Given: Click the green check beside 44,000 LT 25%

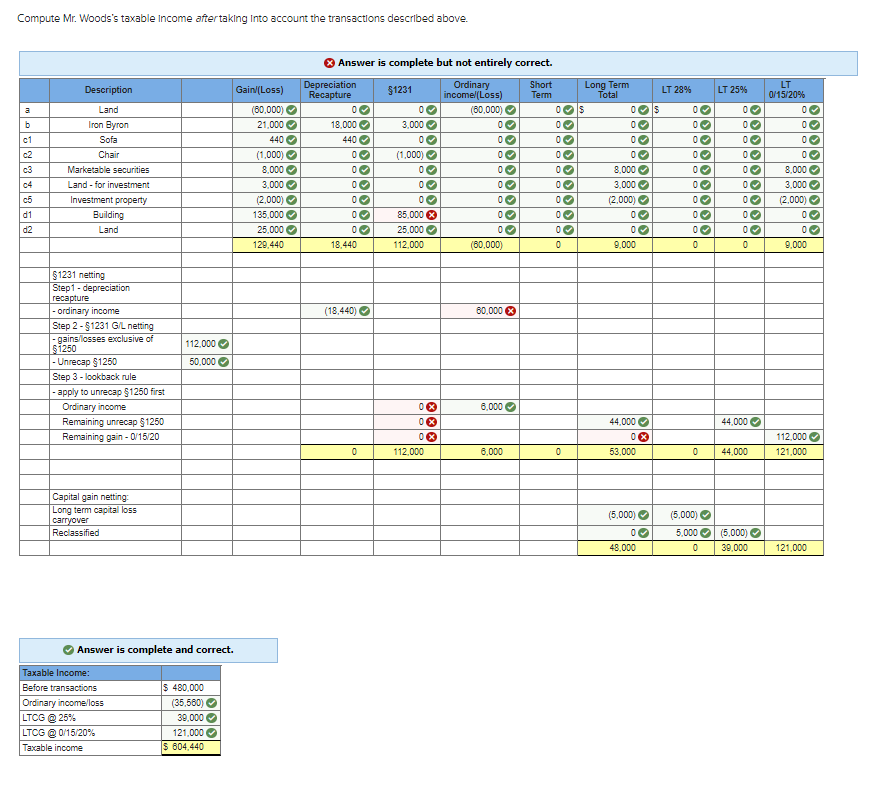Looking at the screenshot, I should tap(755, 422).
